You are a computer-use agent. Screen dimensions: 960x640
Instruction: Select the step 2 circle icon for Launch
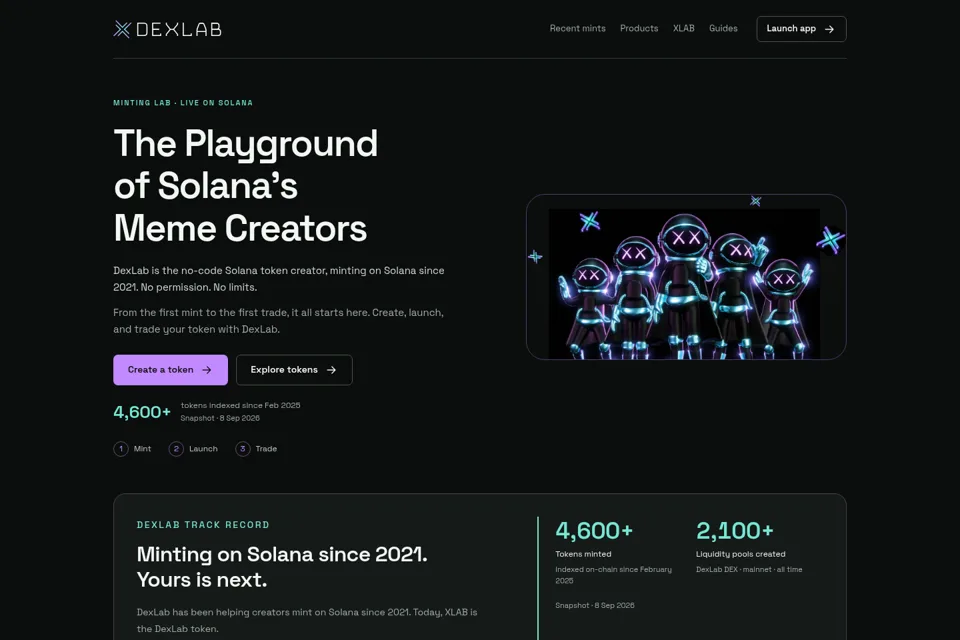pyautogui.click(x=176, y=449)
